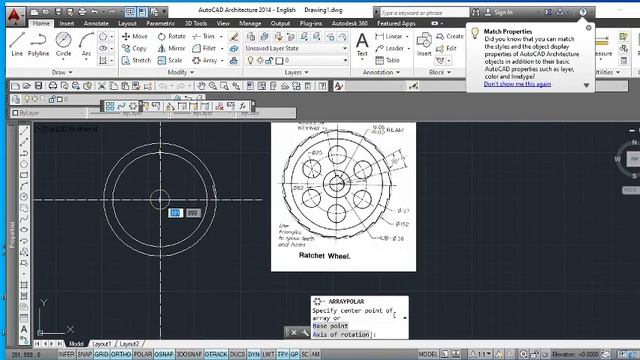The image size is (640, 360).
Task: Open the Insert ribbon tab
Action: click(67, 24)
